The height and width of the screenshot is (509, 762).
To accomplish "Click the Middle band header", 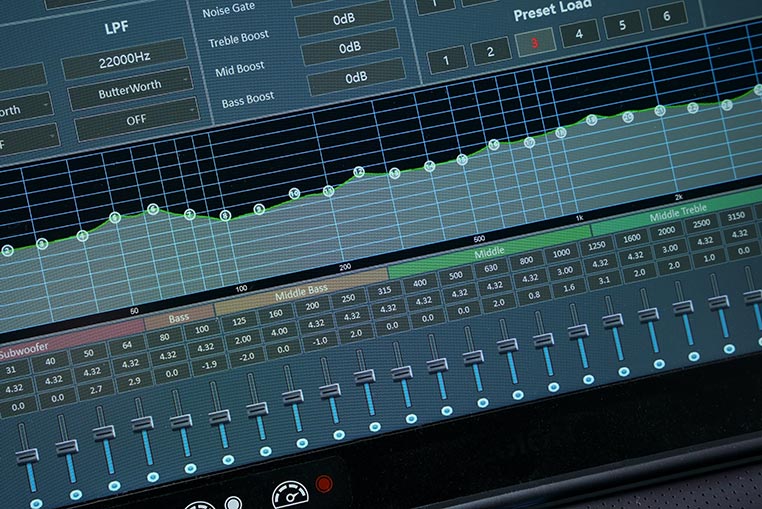I will tap(489, 252).
